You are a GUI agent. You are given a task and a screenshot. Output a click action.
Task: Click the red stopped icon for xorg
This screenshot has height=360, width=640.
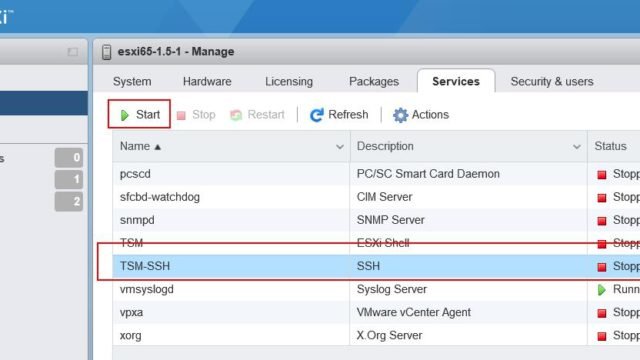point(602,336)
